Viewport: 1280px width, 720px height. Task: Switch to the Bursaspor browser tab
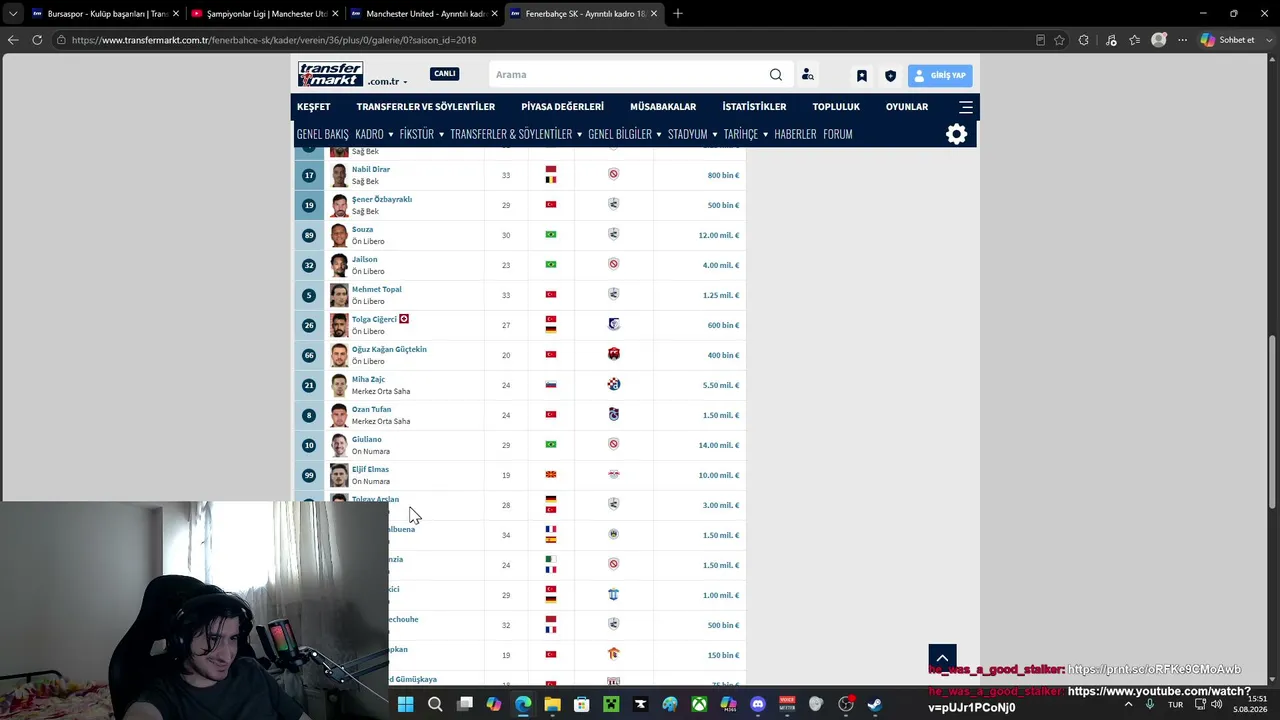pos(105,14)
